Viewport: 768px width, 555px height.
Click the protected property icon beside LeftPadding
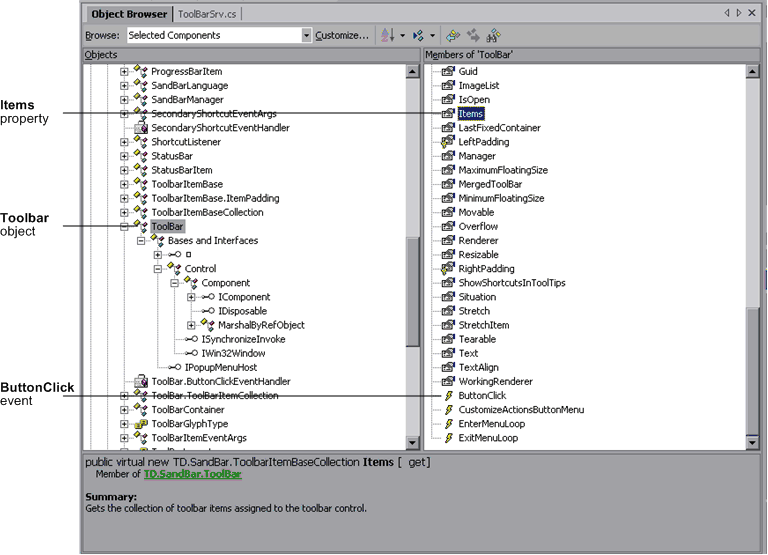448,142
